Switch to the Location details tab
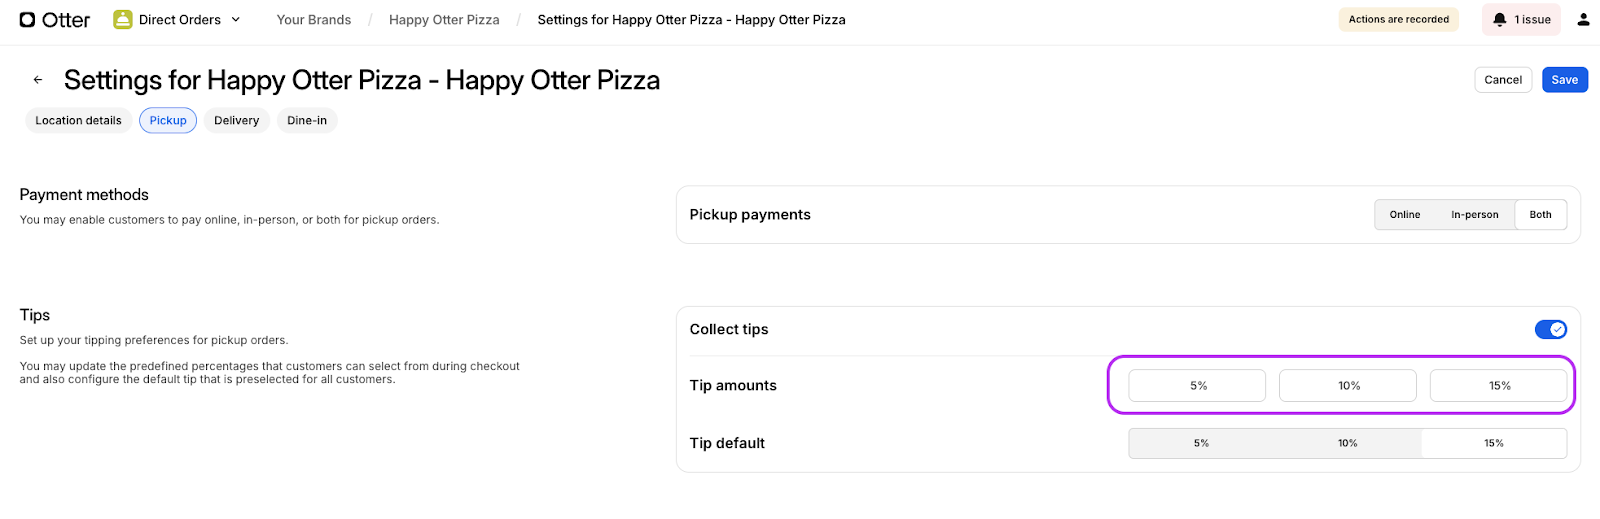The width and height of the screenshot is (1600, 519). coord(78,121)
